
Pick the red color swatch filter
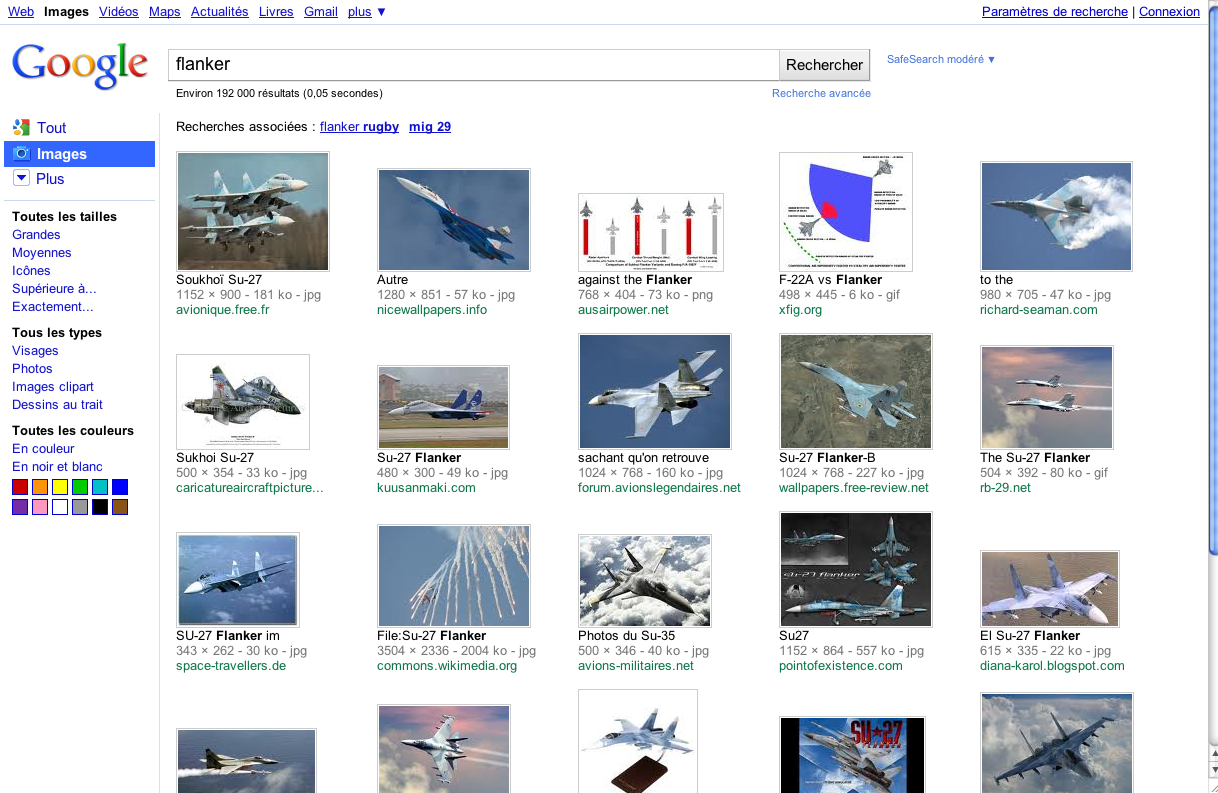[x=20, y=487]
